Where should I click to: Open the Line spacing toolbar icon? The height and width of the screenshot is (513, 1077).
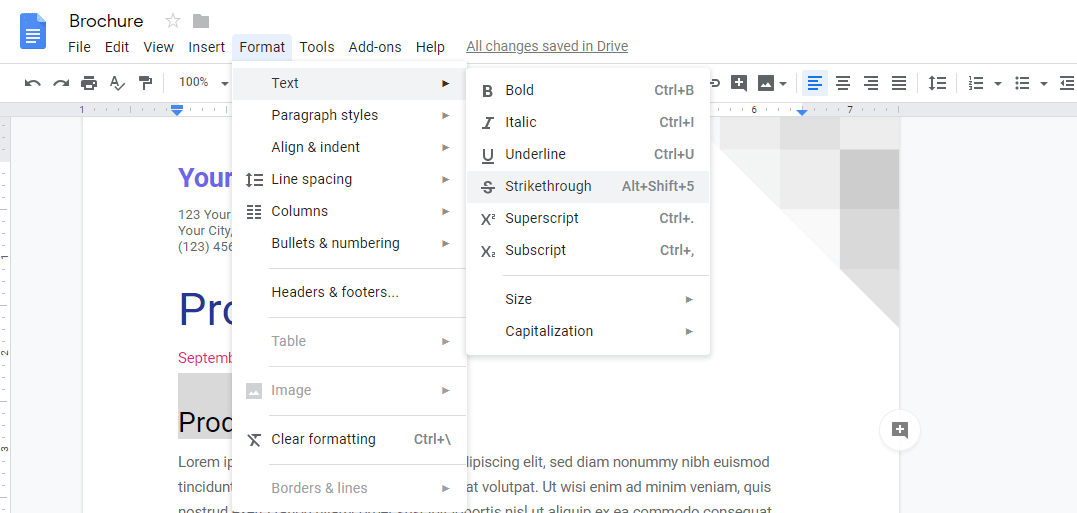pos(937,83)
